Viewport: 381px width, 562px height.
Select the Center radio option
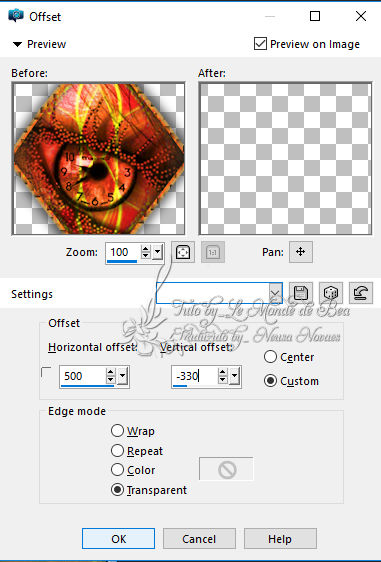point(270,357)
